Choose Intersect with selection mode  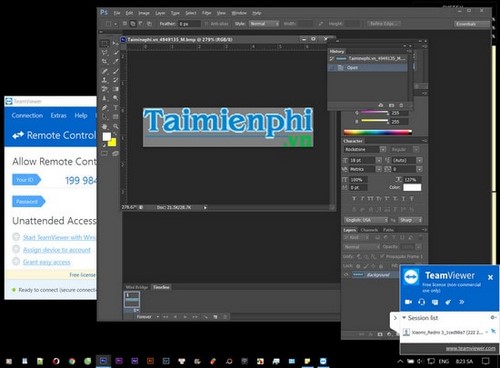point(149,24)
